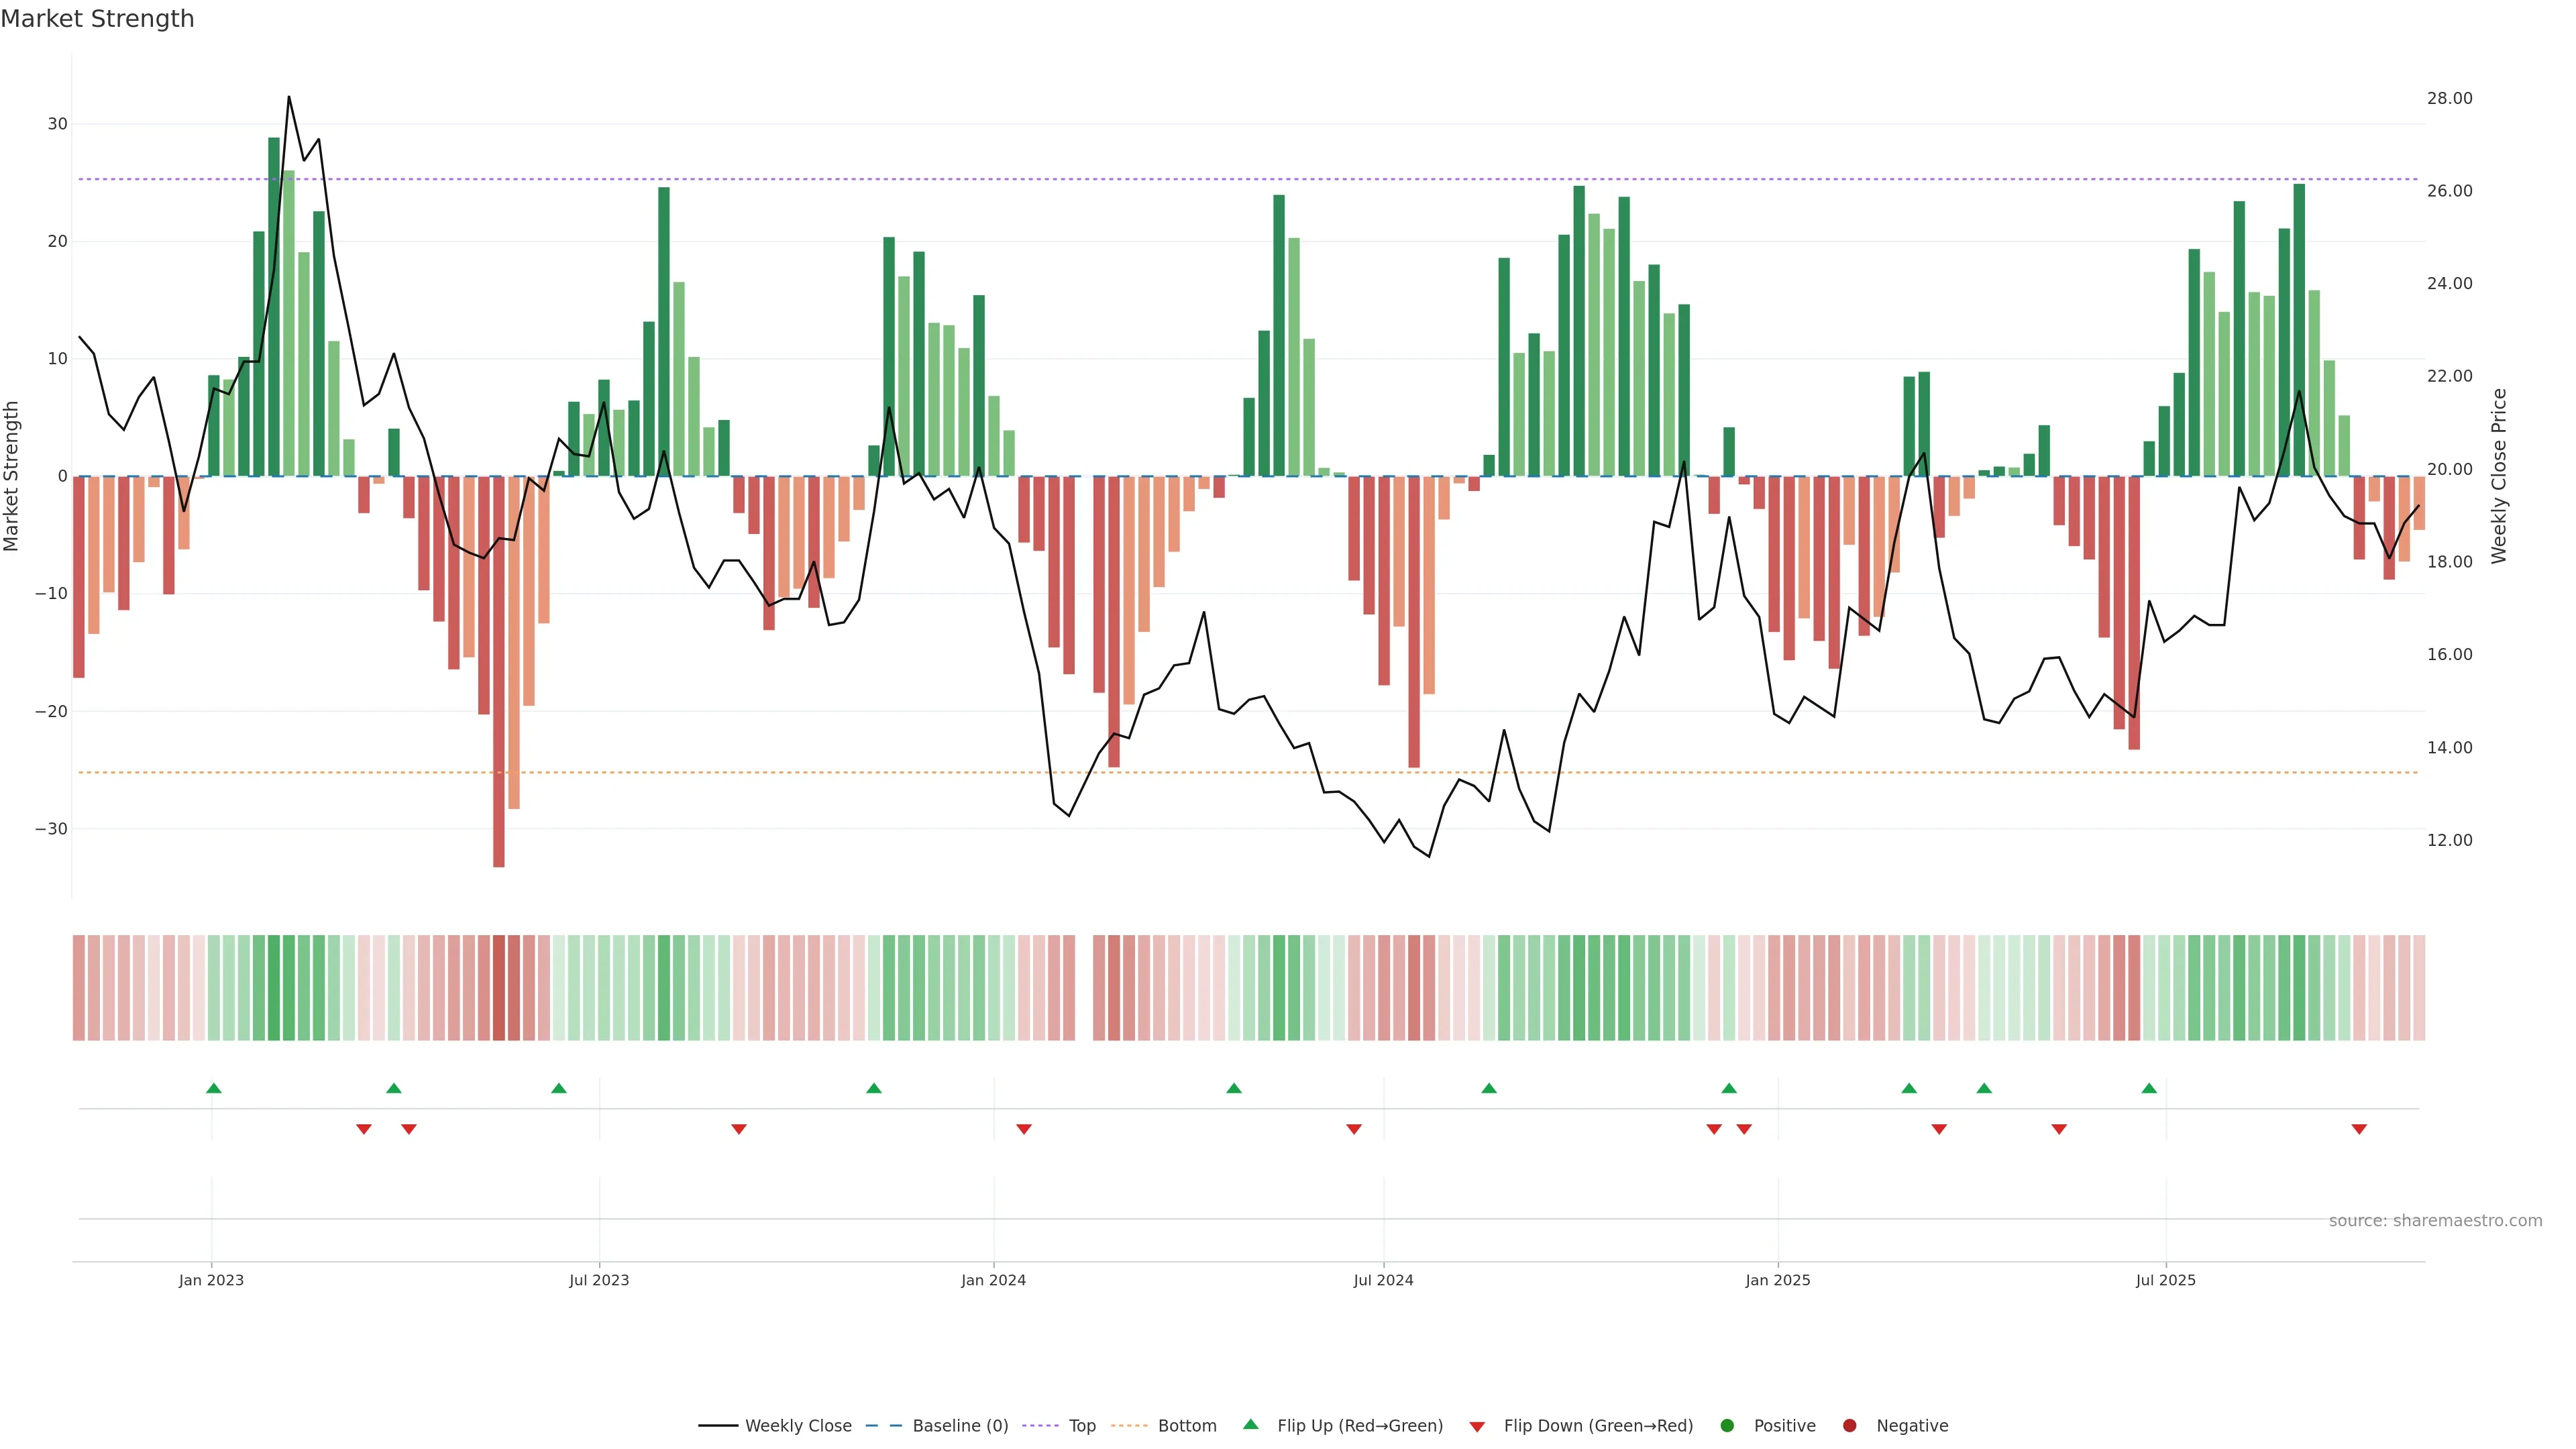Click the Bottom legend line marker
The height and width of the screenshot is (1449, 2576).
pos(1129,1426)
